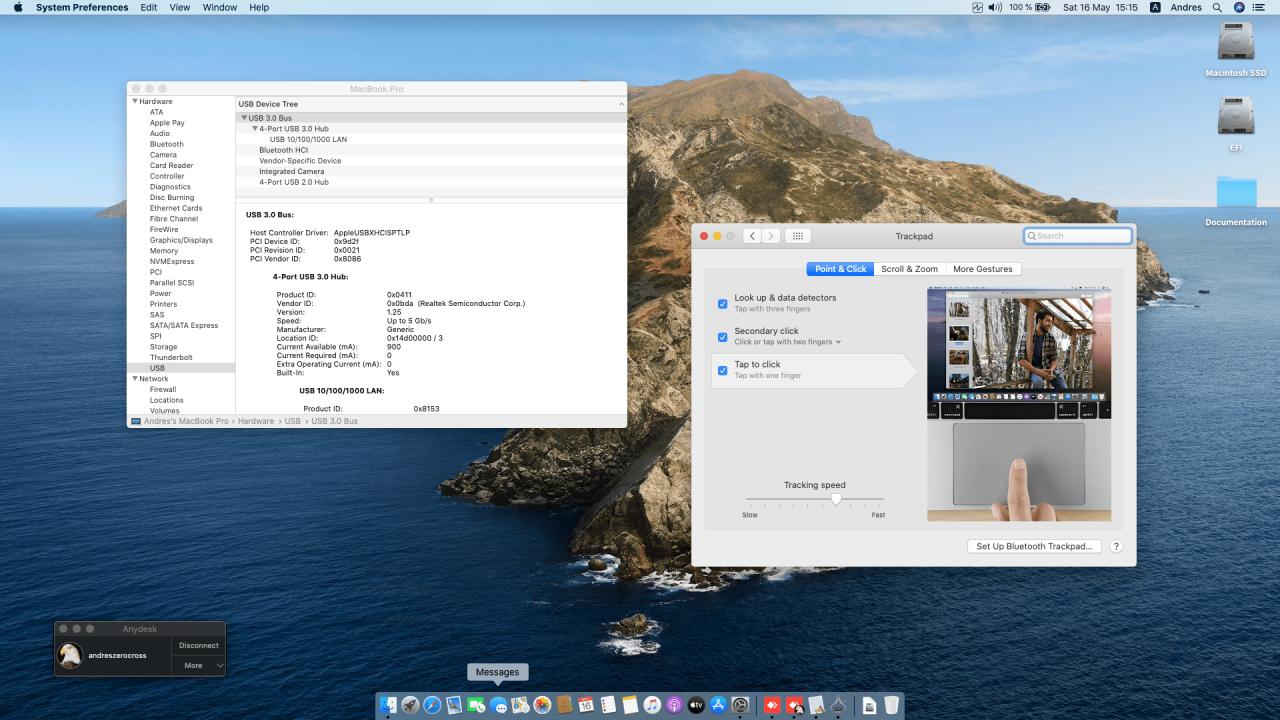
Task: Open the View menu
Action: pos(180,7)
